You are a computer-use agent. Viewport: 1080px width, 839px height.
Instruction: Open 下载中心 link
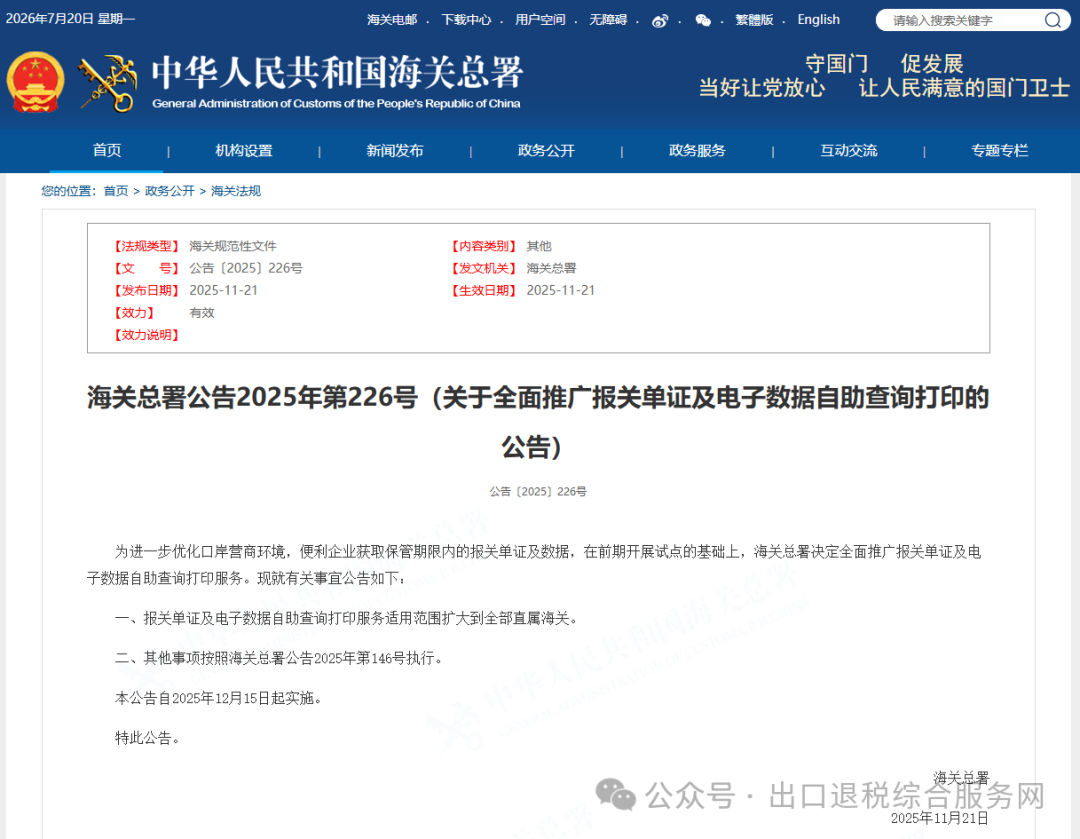point(466,20)
